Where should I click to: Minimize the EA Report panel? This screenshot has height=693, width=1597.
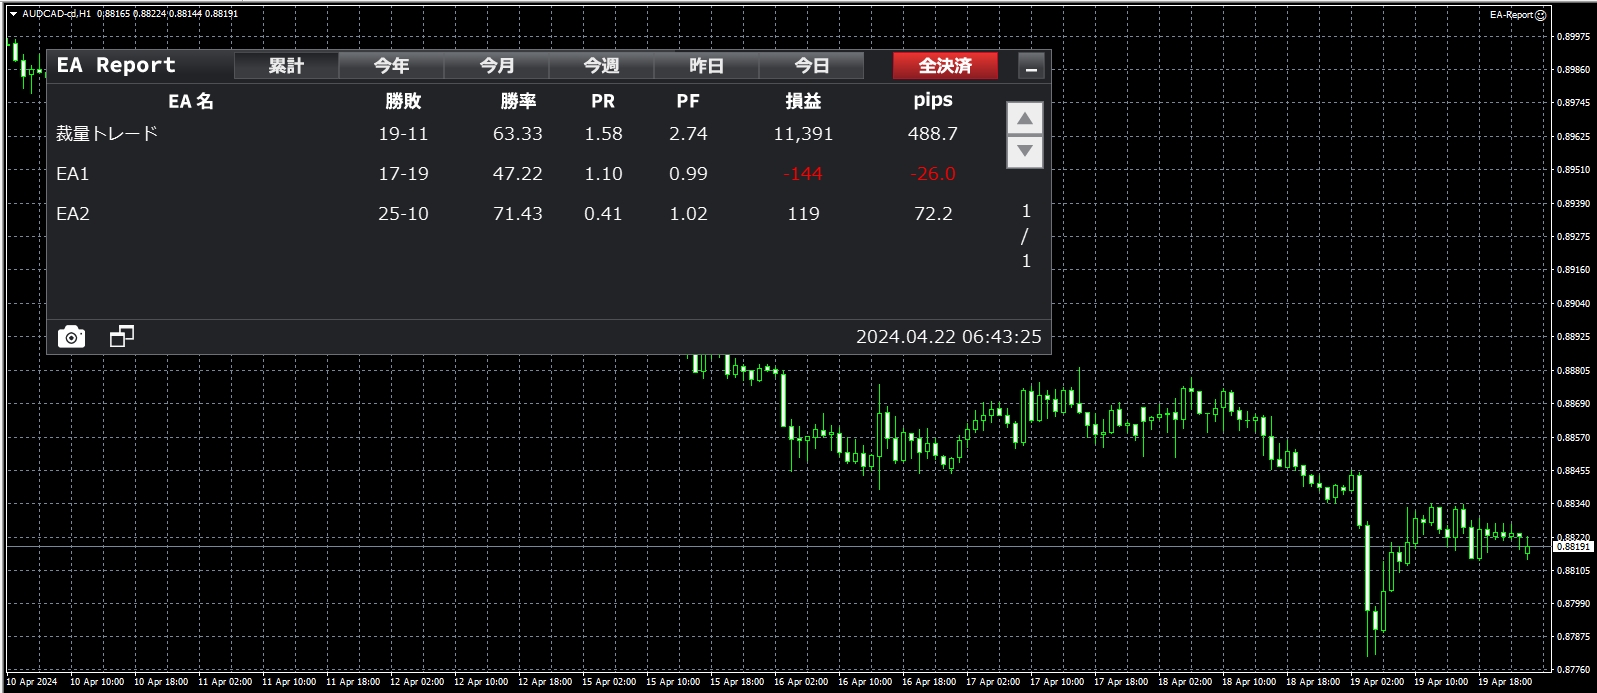coord(1031,66)
